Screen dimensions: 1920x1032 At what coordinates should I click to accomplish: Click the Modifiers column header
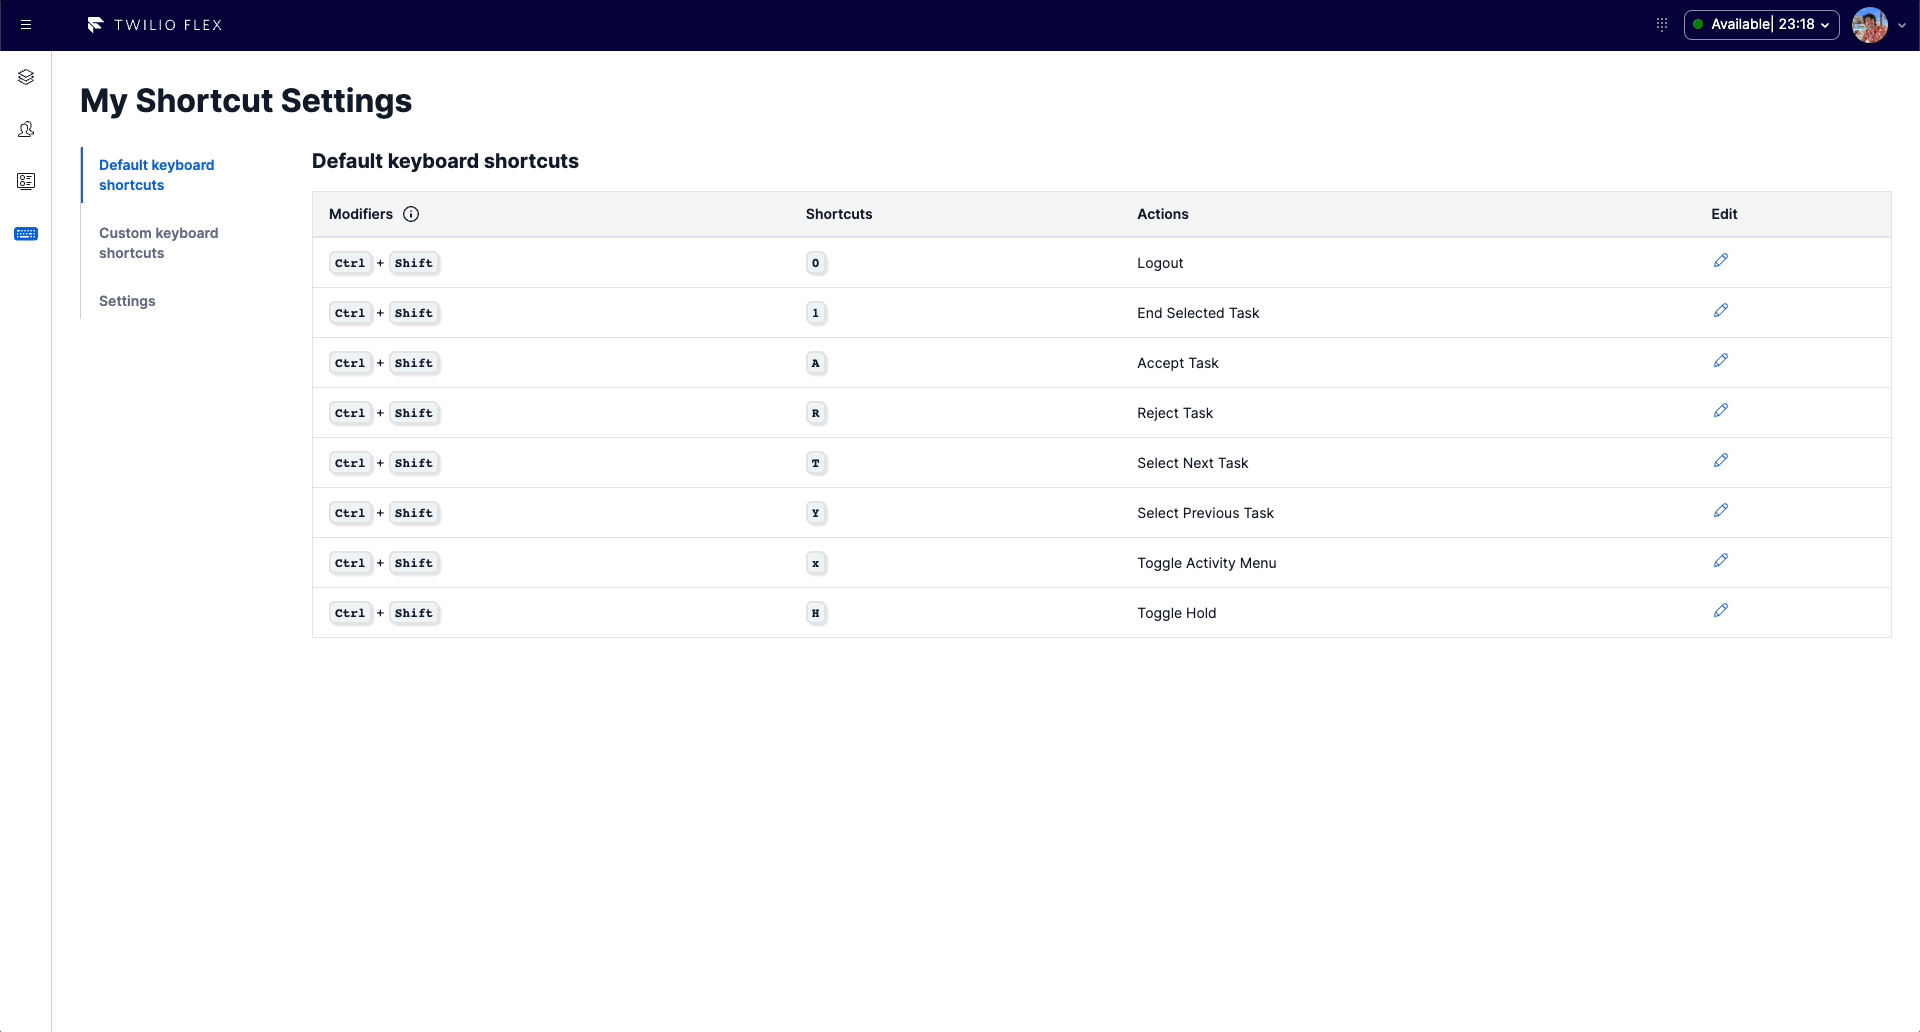pos(361,214)
